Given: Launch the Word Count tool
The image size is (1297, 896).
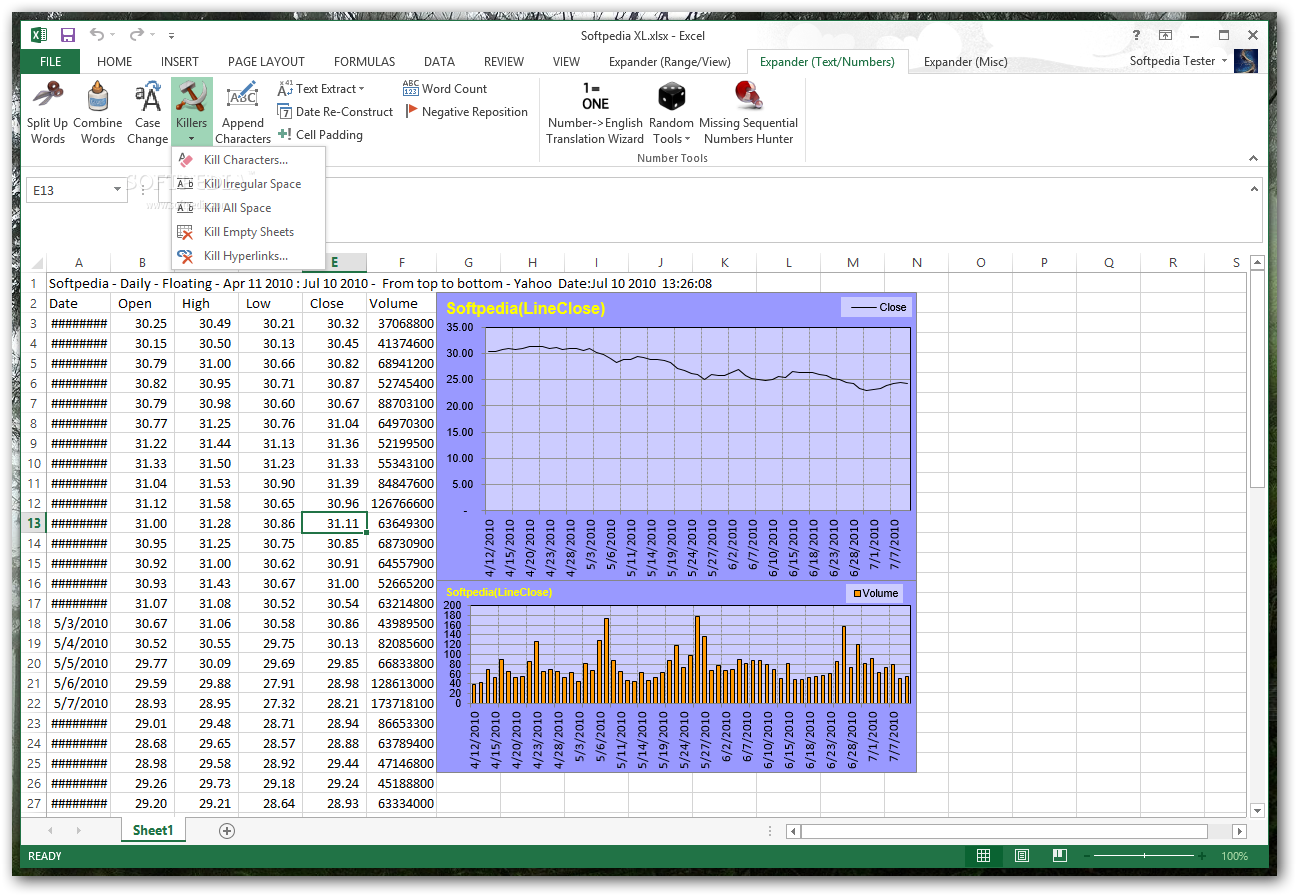Looking at the screenshot, I should click(445, 89).
